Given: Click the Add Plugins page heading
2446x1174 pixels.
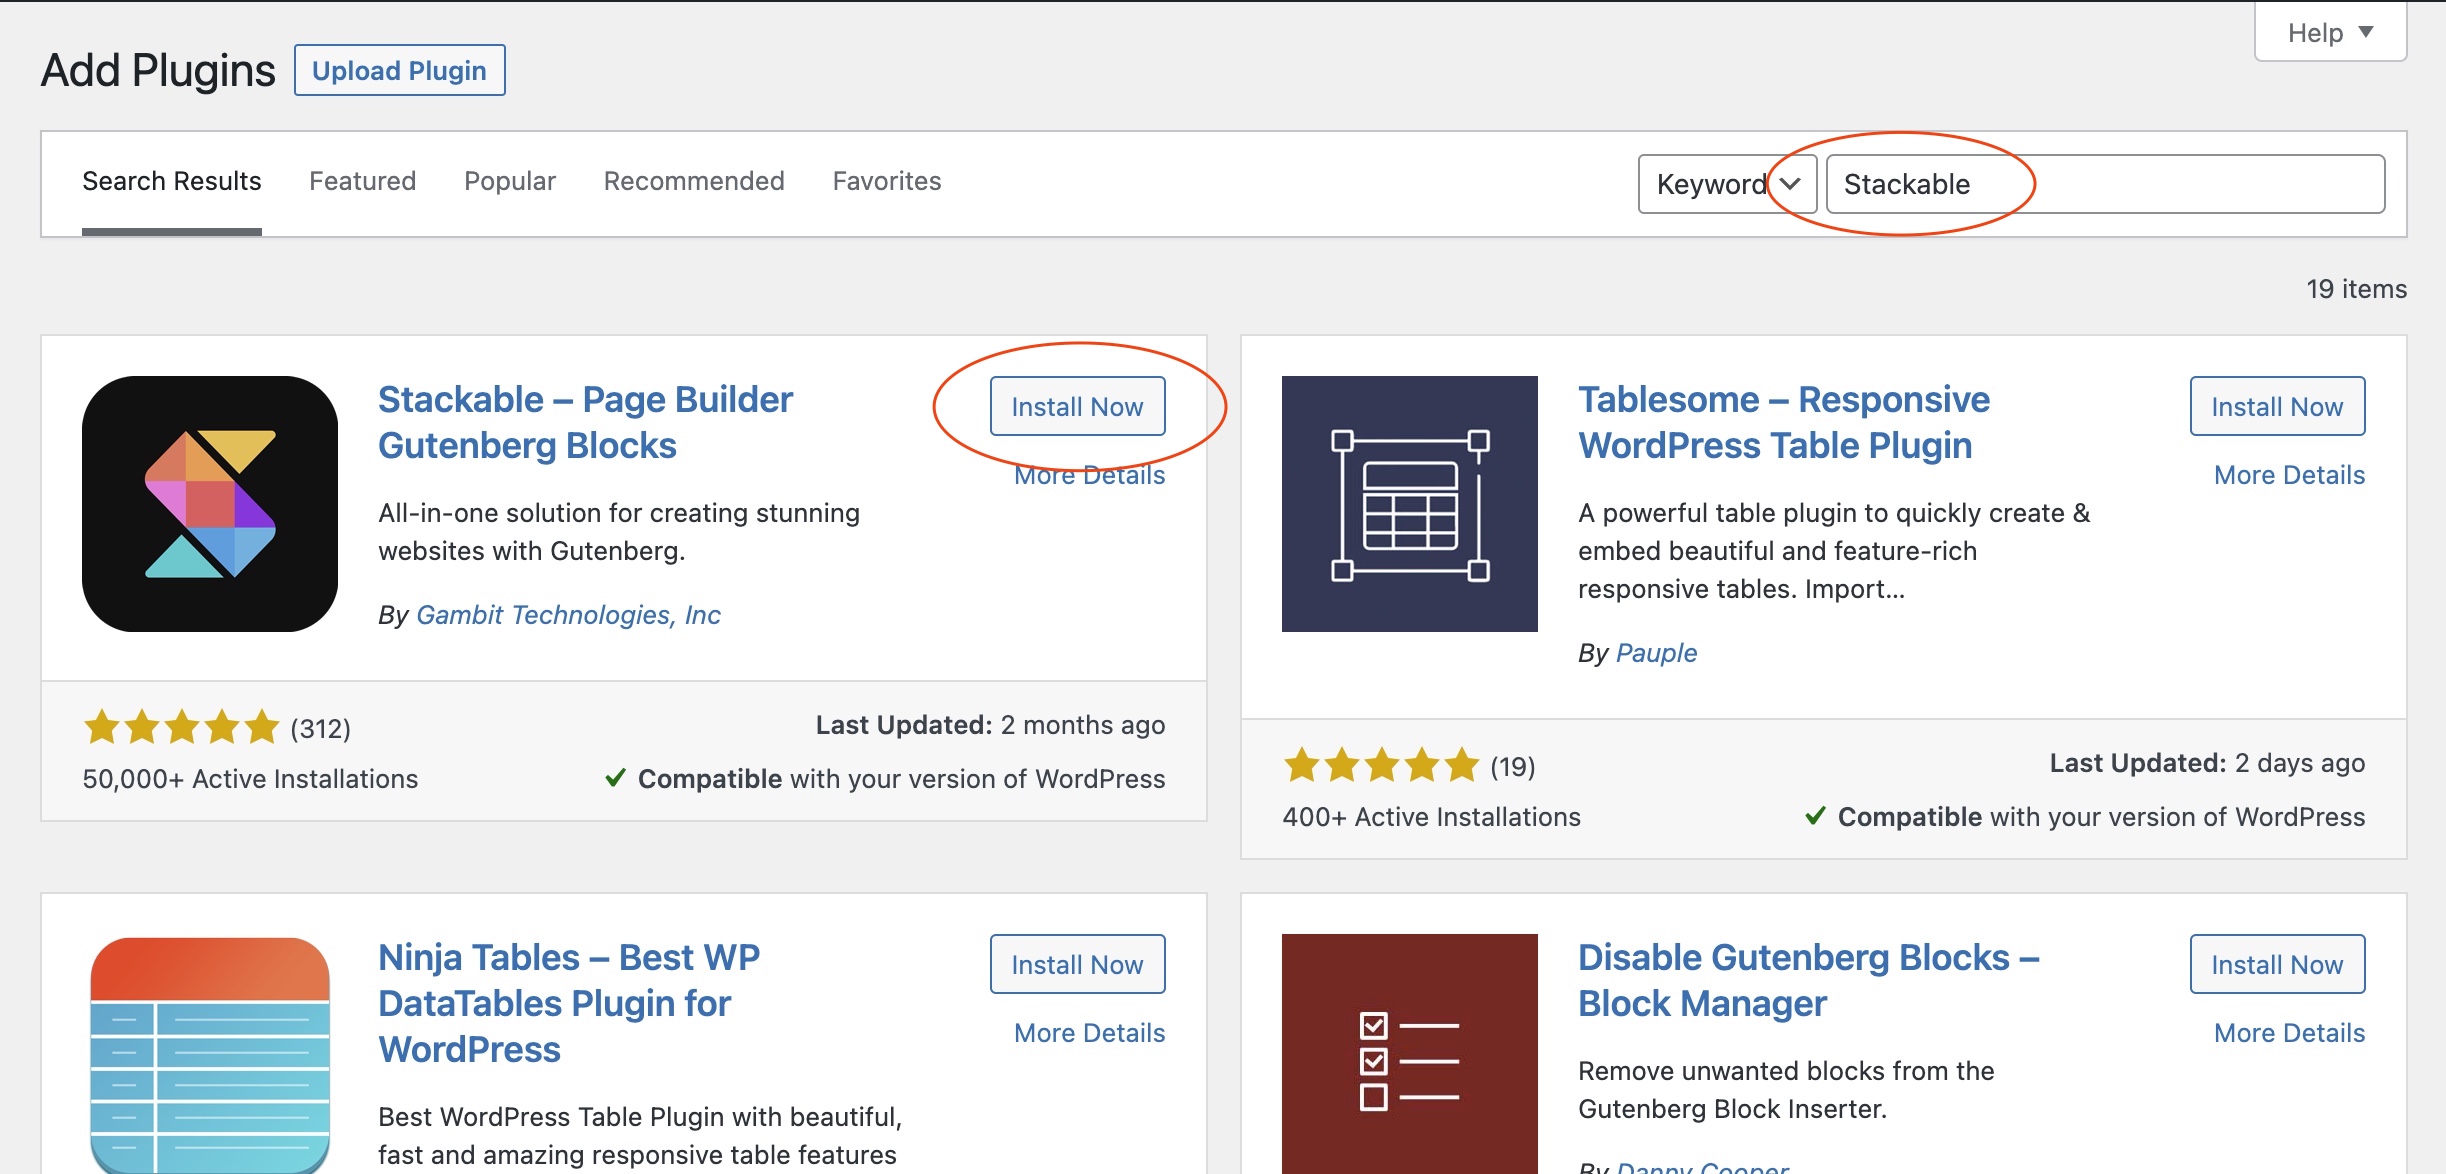Looking at the screenshot, I should 158,70.
